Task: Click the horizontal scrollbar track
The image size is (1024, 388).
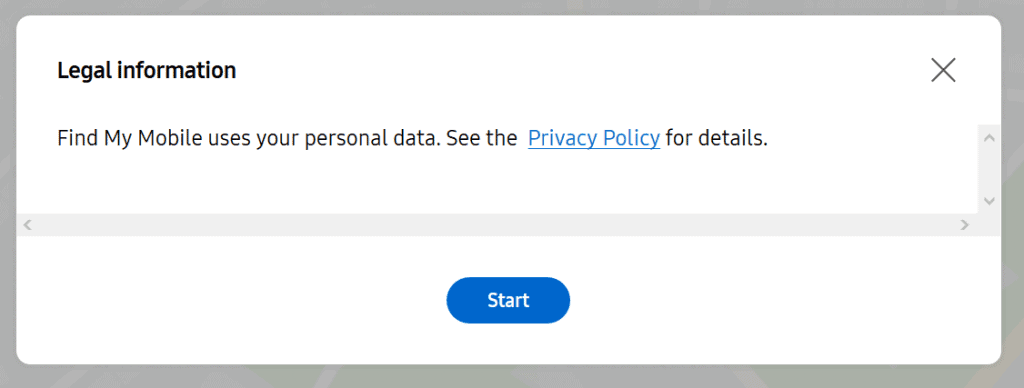Action: 496,225
